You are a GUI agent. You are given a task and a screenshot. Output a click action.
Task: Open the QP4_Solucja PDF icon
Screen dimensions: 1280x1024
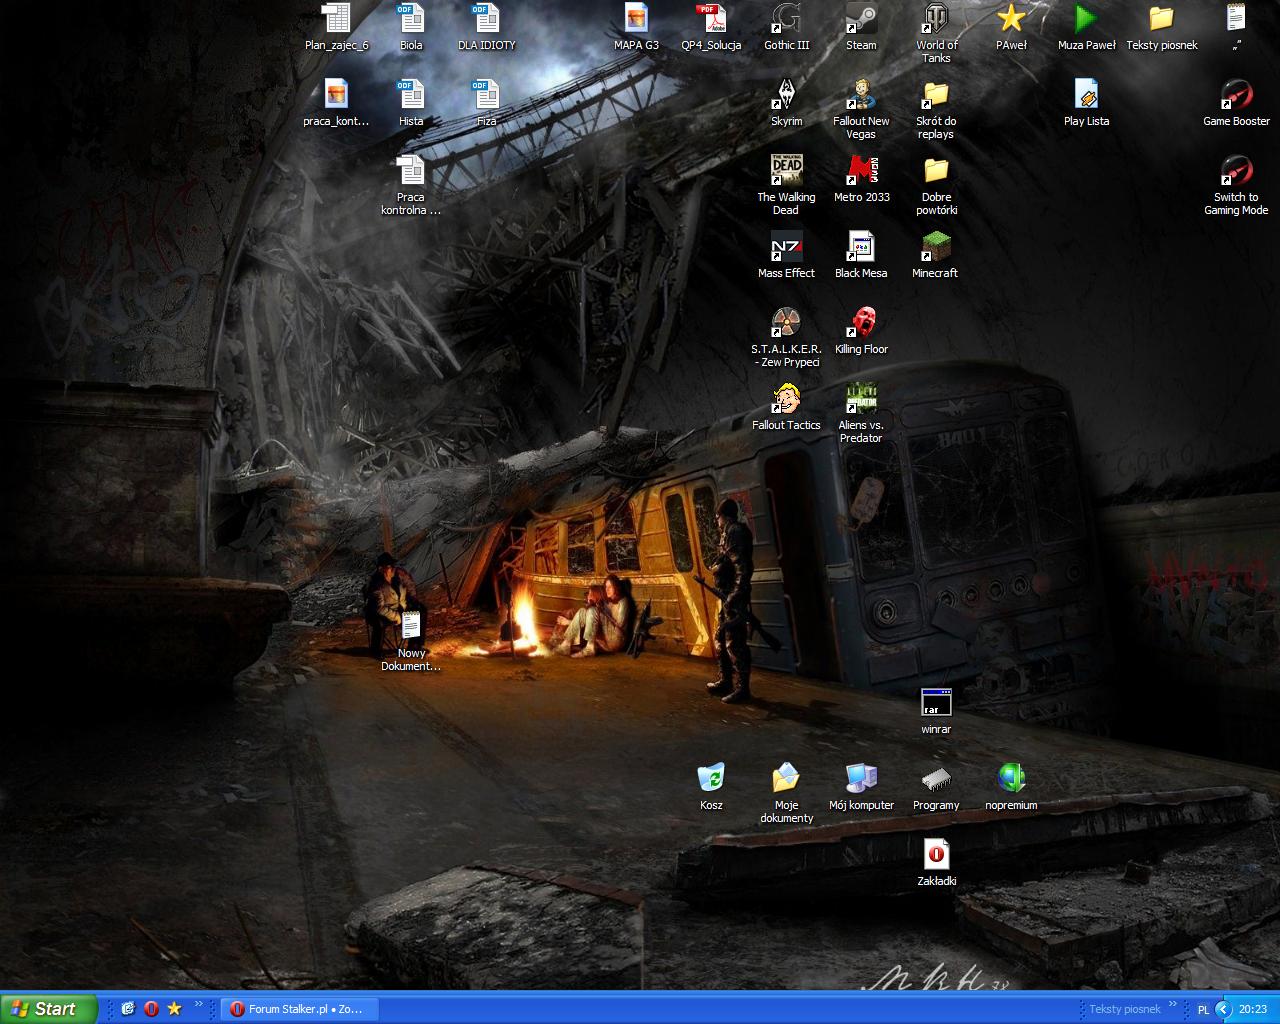point(711,19)
